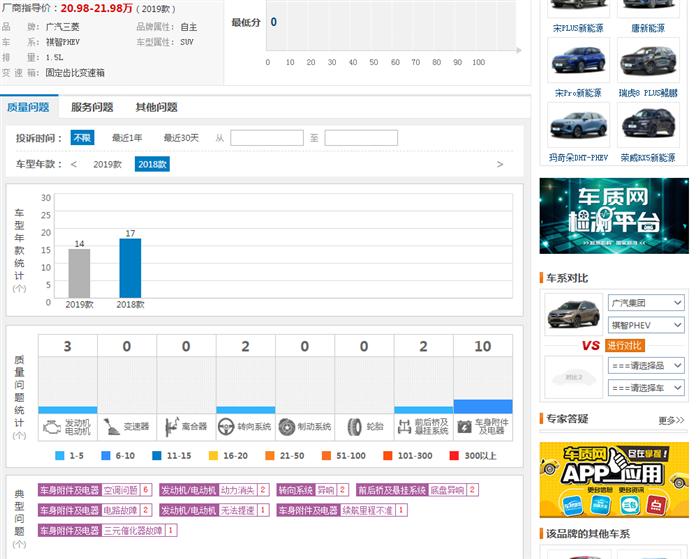Viewport: 700px width, 559px height.
Task: Filter complaints by 最近30天
Action: [181, 138]
